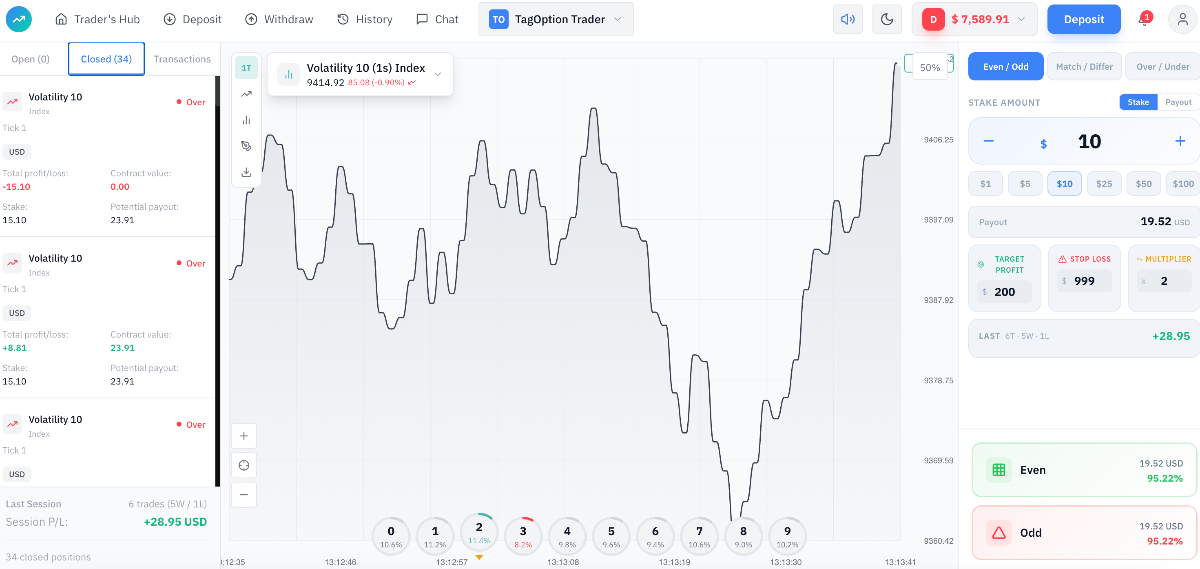Toggle dark mode with moon icon
The height and width of the screenshot is (569, 1200).
pos(887,19)
